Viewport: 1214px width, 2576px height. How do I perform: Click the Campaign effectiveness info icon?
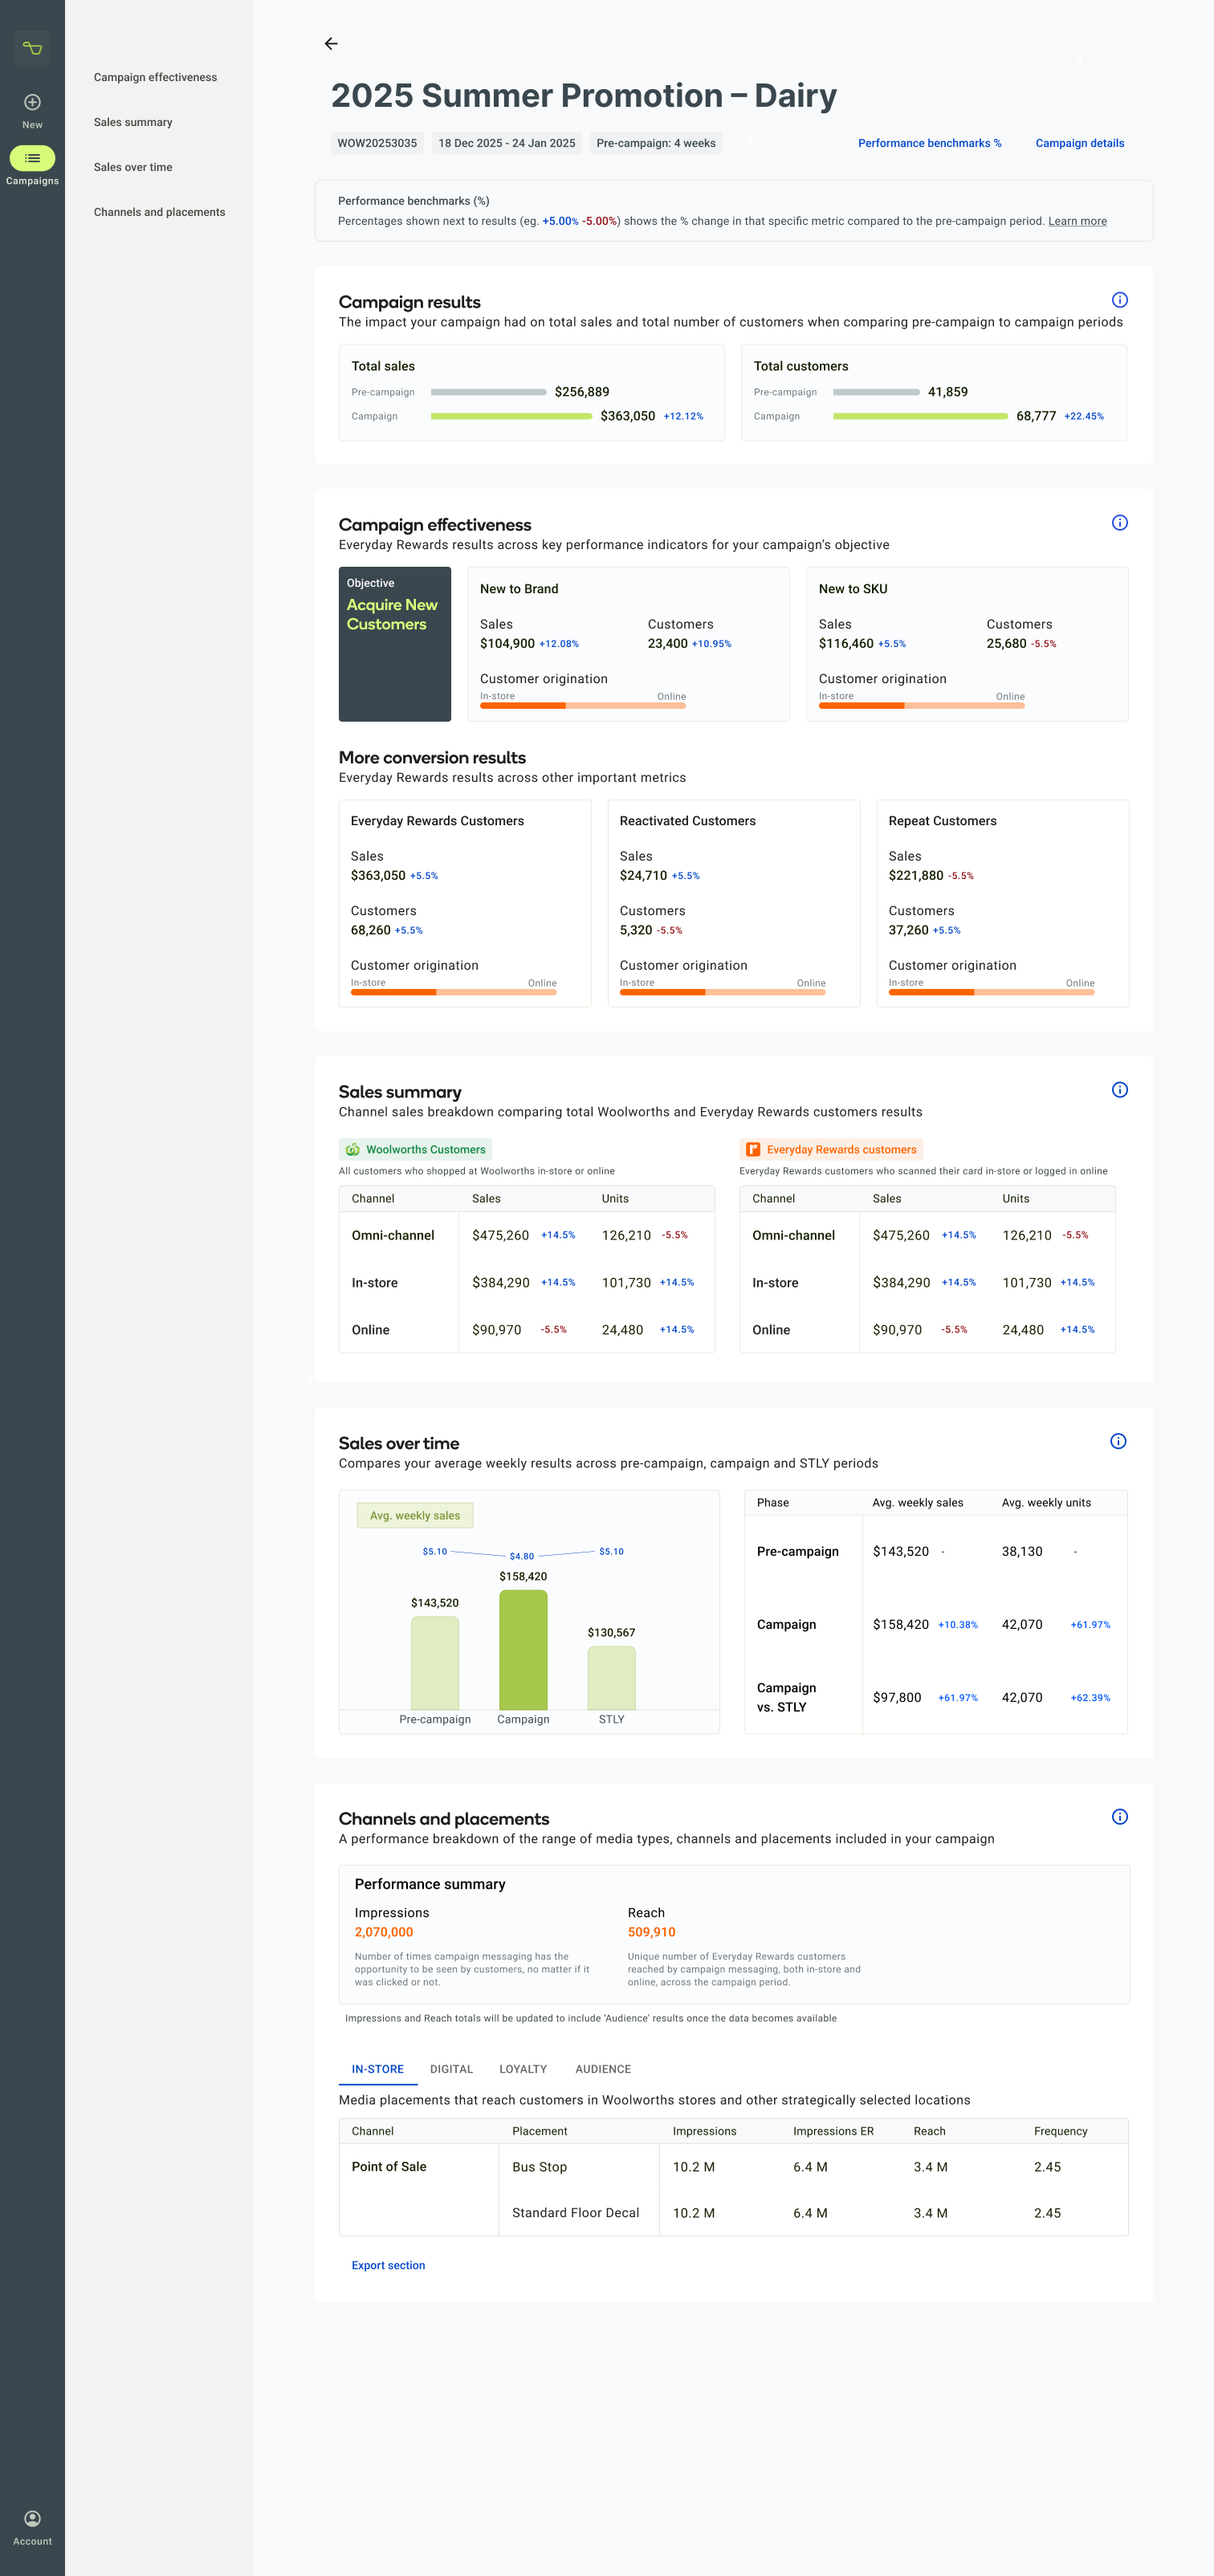(1119, 523)
